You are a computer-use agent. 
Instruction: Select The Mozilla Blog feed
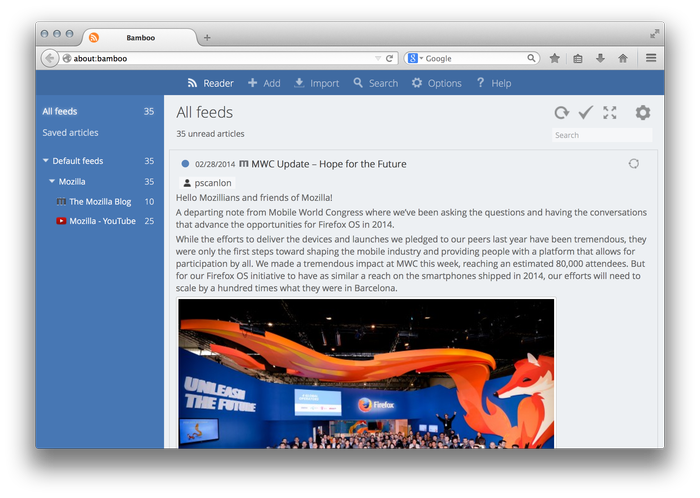(100, 201)
